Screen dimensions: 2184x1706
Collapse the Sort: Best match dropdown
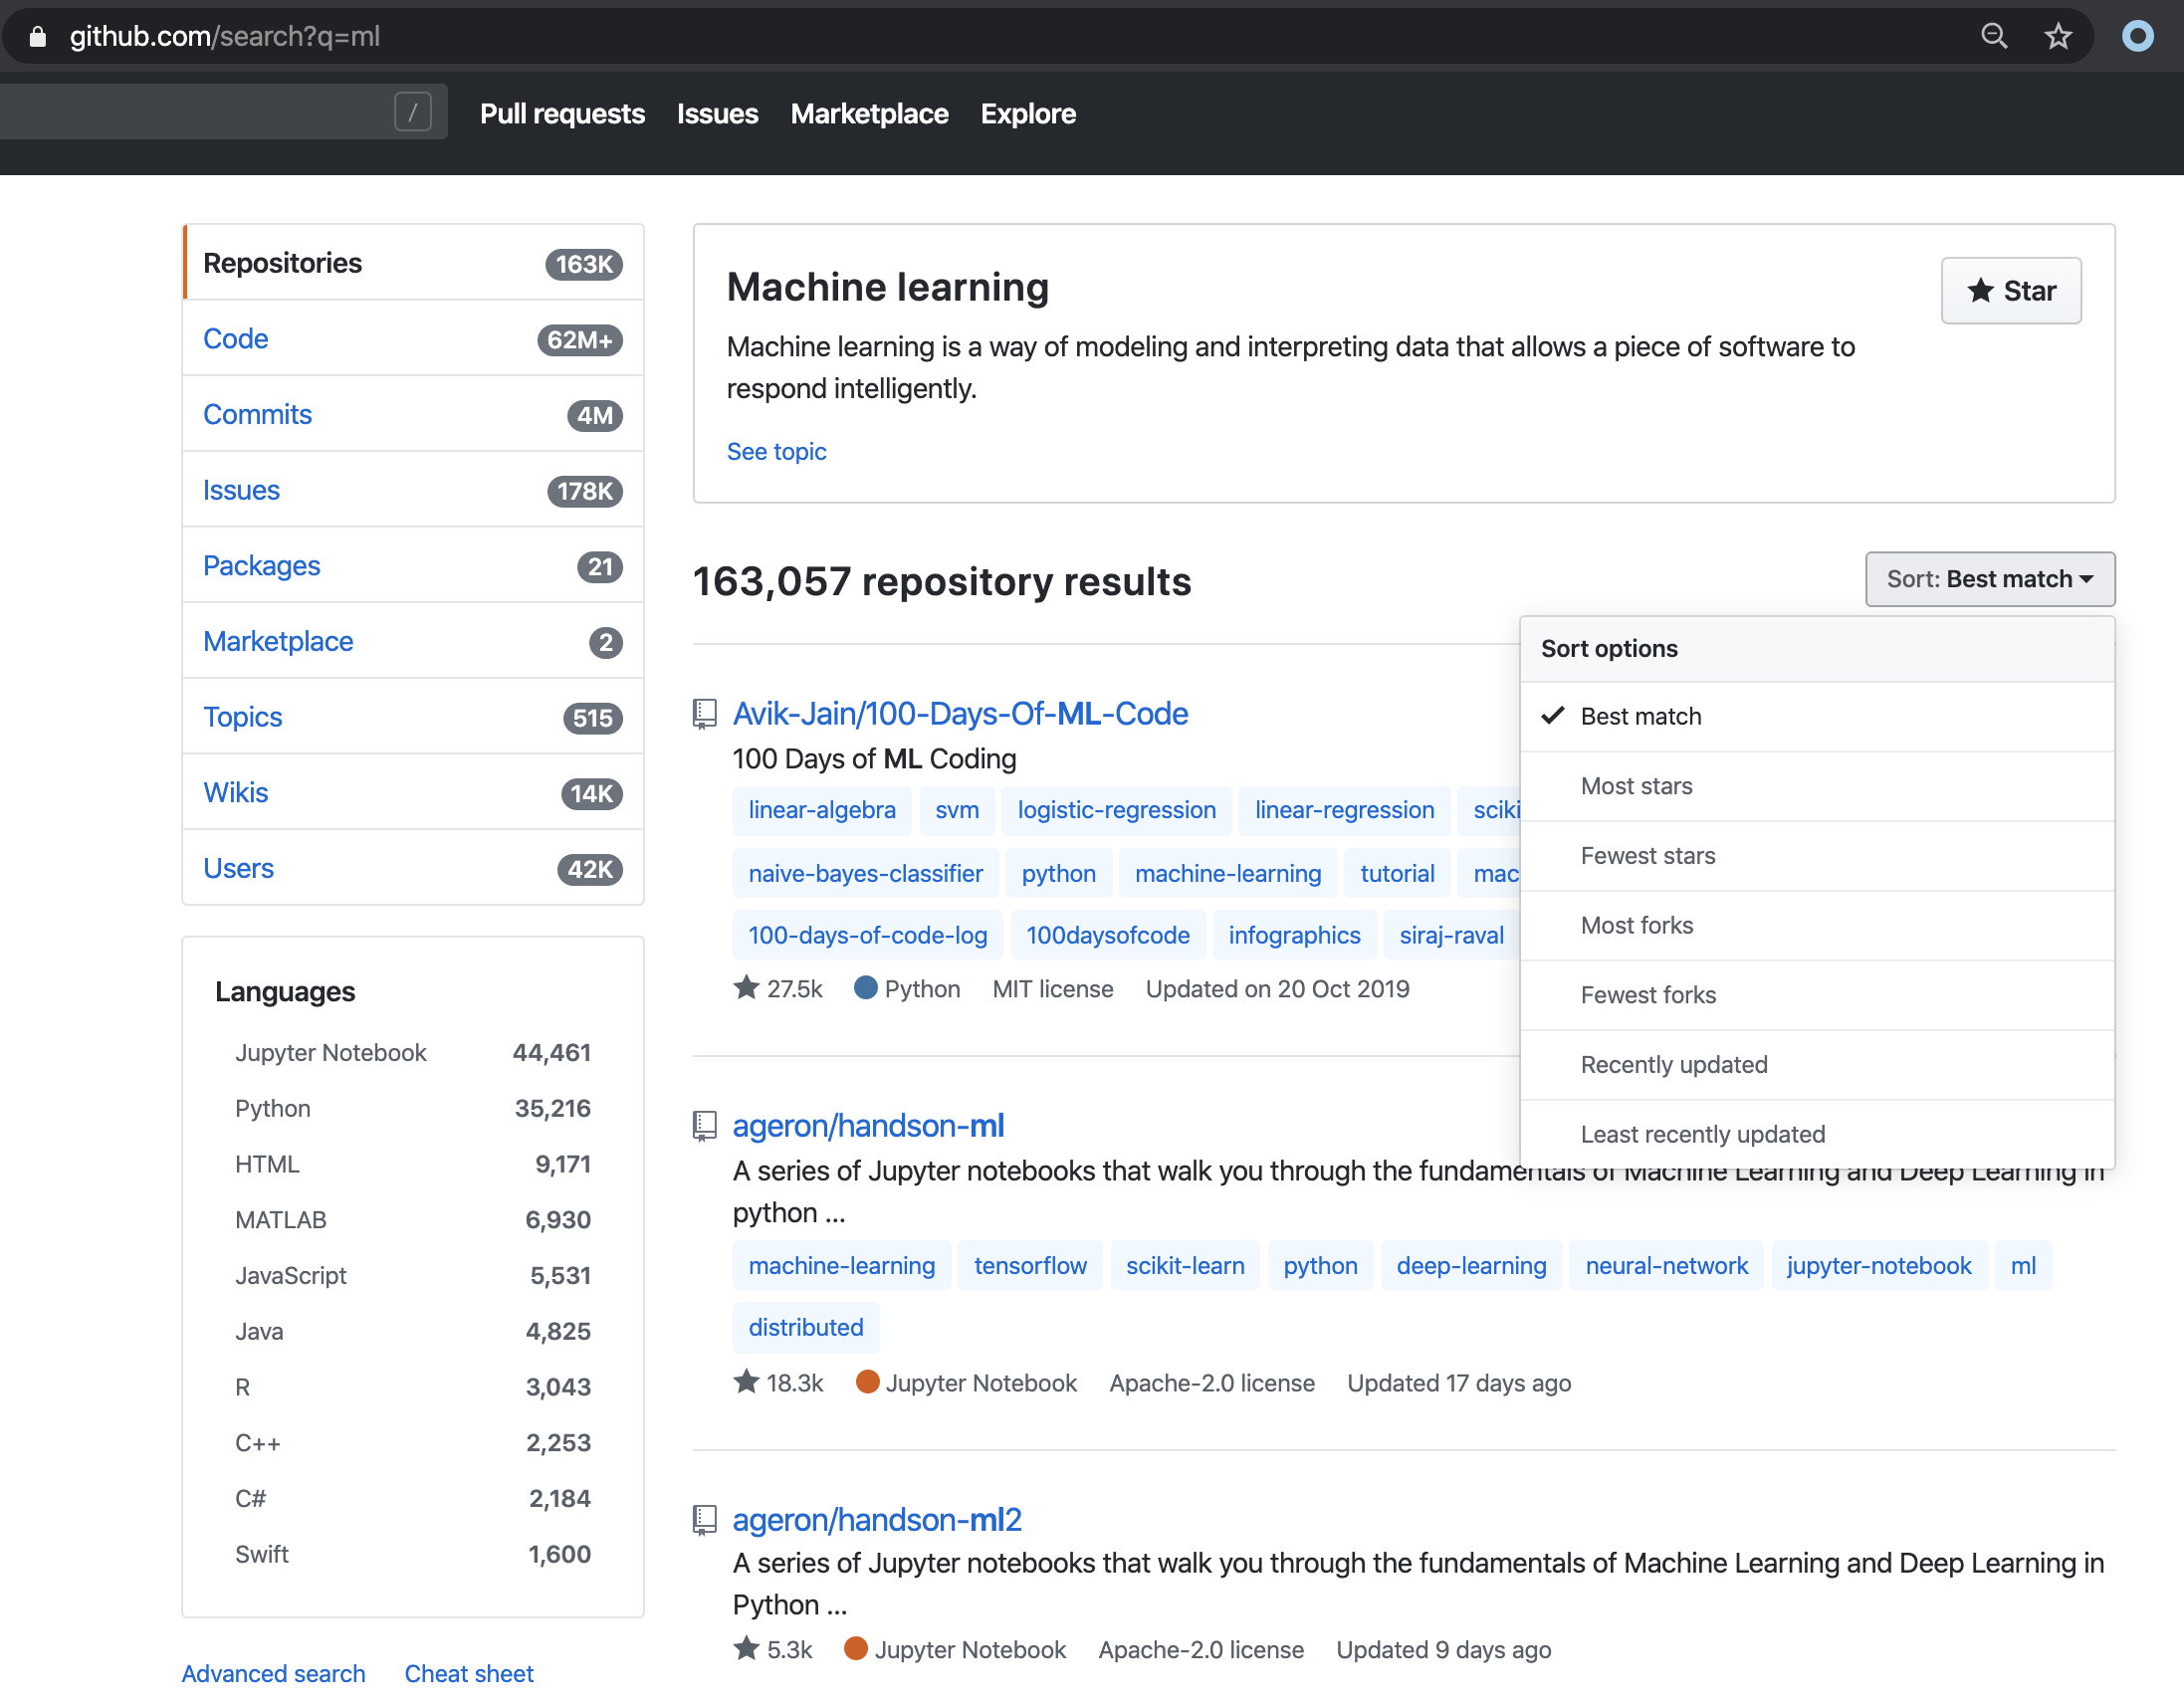coord(1989,579)
